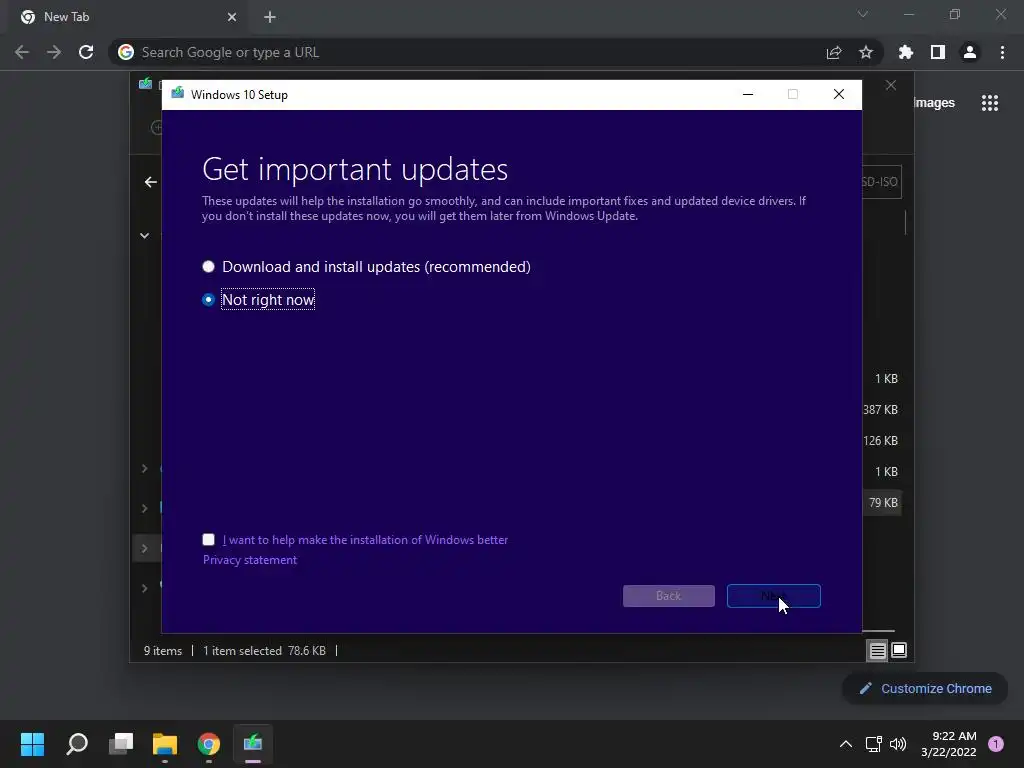The width and height of the screenshot is (1024, 768).
Task: Open File Explorer from taskbar
Action: [x=165, y=744]
